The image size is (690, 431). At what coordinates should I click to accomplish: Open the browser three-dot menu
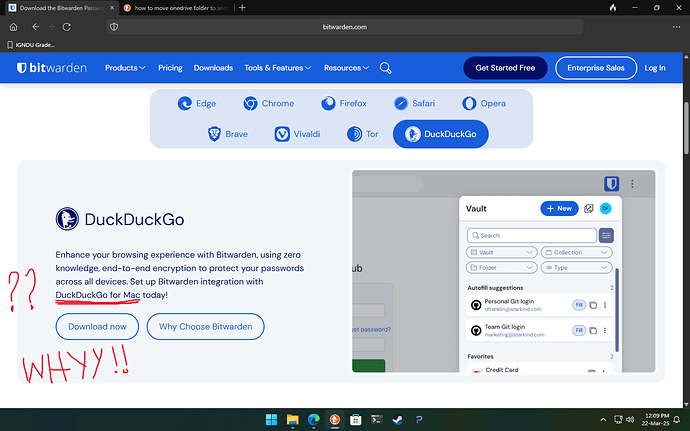tap(676, 27)
